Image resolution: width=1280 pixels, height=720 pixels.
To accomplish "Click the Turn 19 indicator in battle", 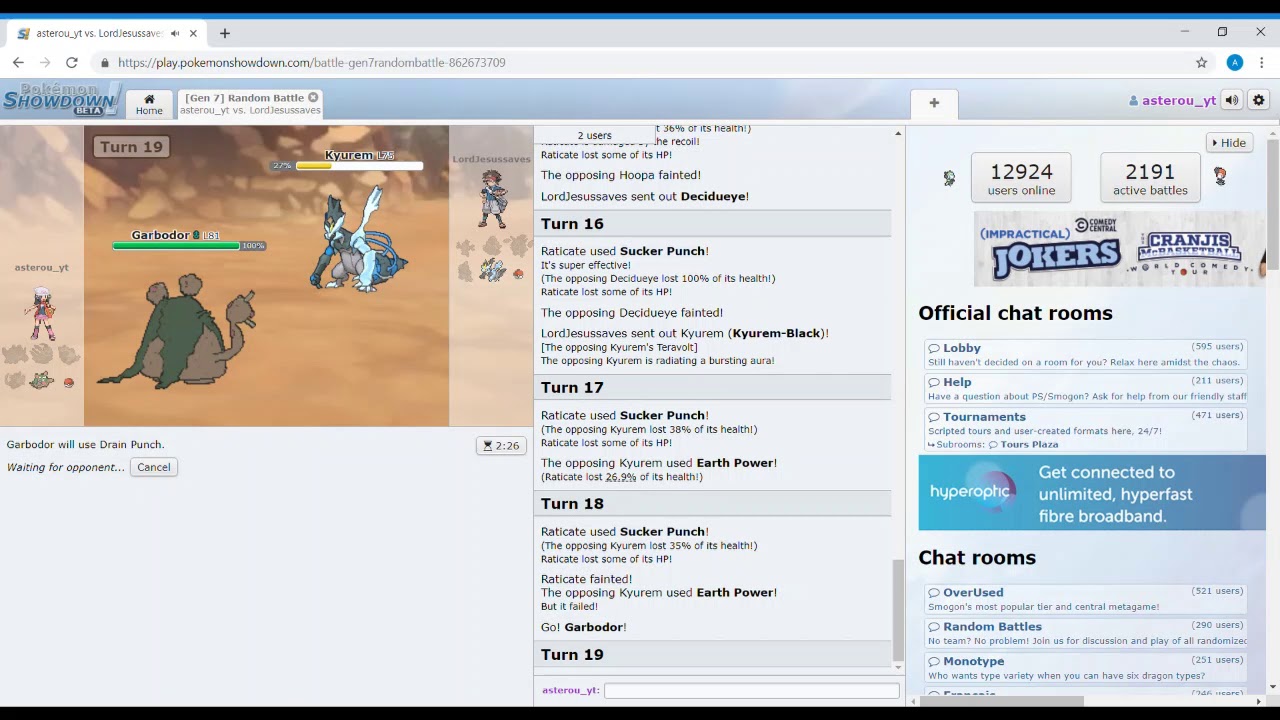I will pos(131,146).
